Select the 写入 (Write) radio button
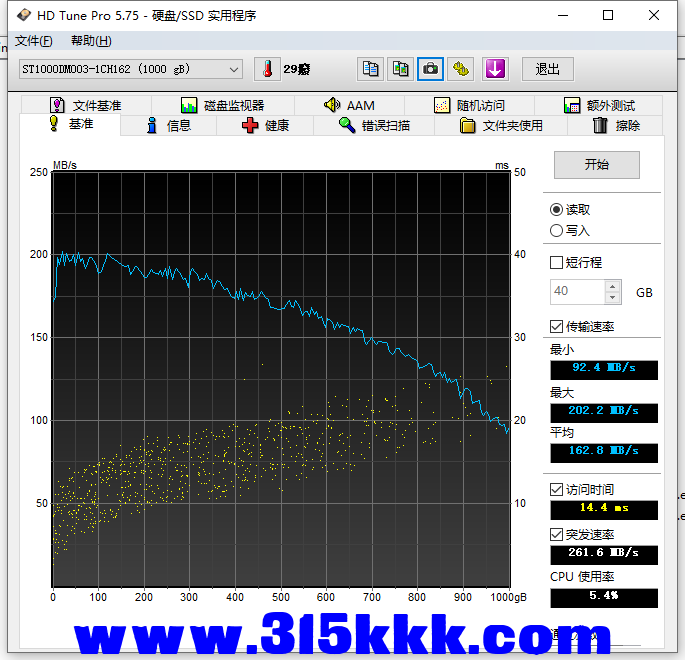This screenshot has width=685, height=660. click(x=557, y=231)
